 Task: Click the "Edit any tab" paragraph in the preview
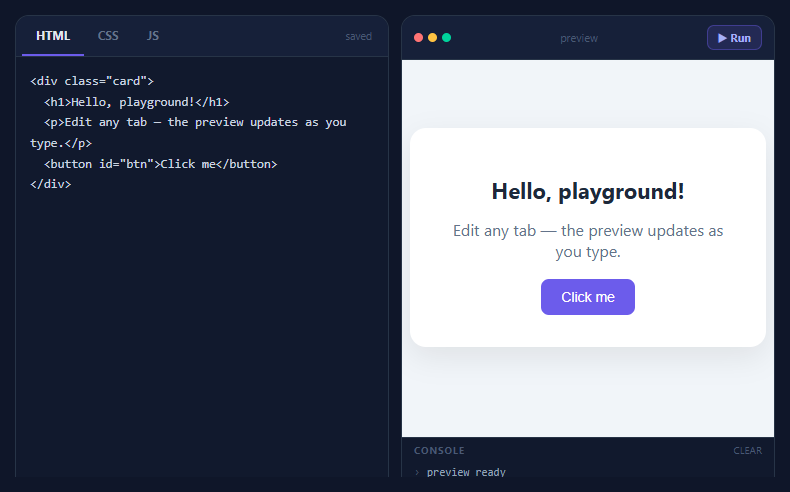tap(588, 241)
